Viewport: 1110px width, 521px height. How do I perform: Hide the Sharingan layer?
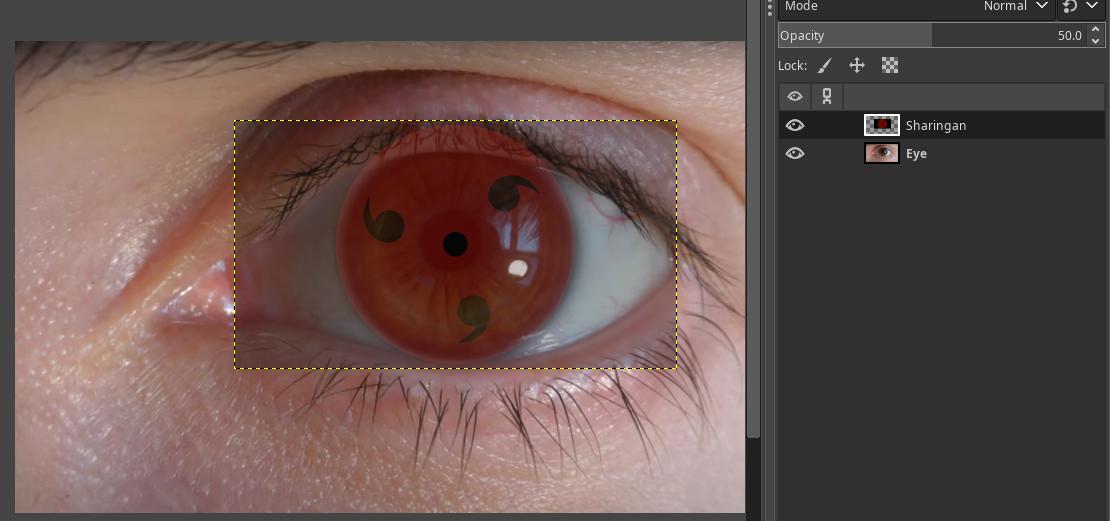(x=795, y=125)
